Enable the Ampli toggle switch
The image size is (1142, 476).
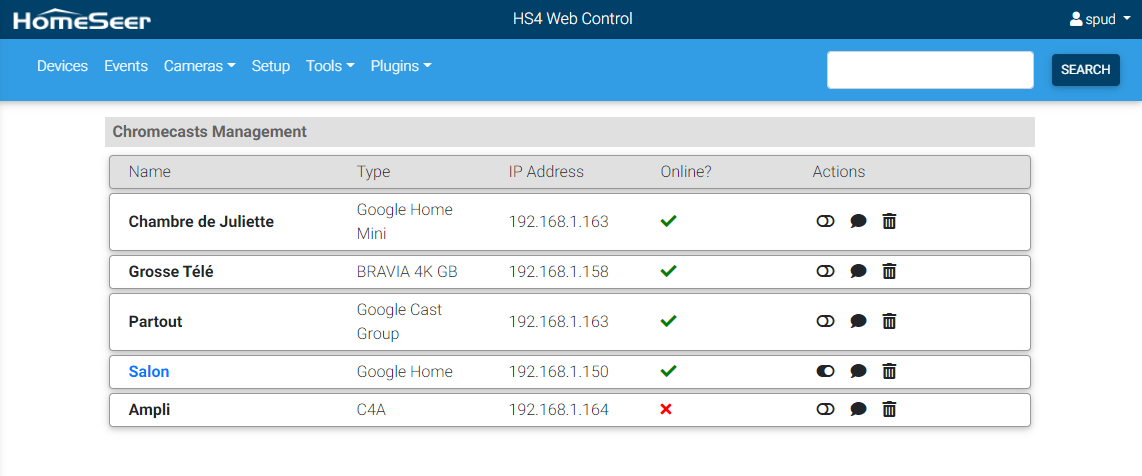tap(825, 410)
